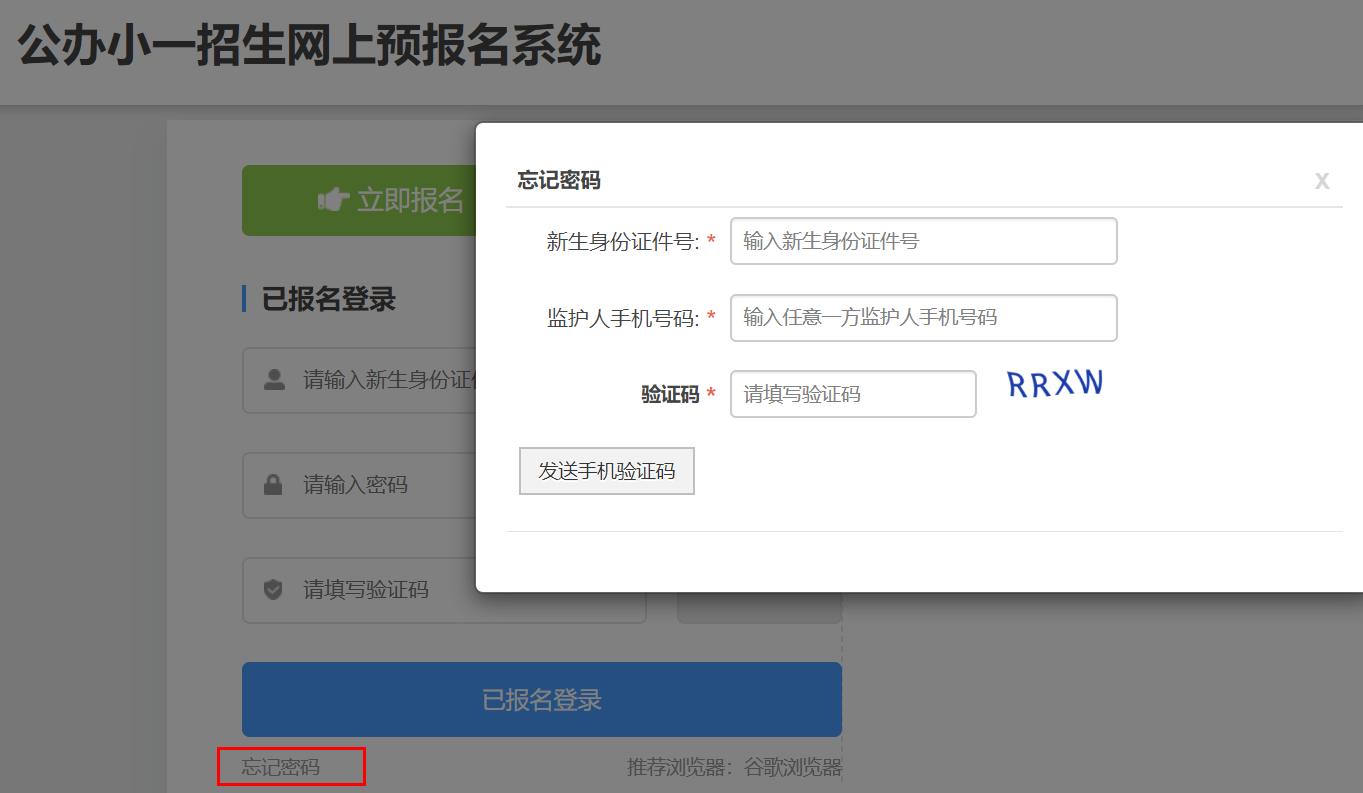
Task: Close the 忘记密码 dialog with x
Action: 1321,181
